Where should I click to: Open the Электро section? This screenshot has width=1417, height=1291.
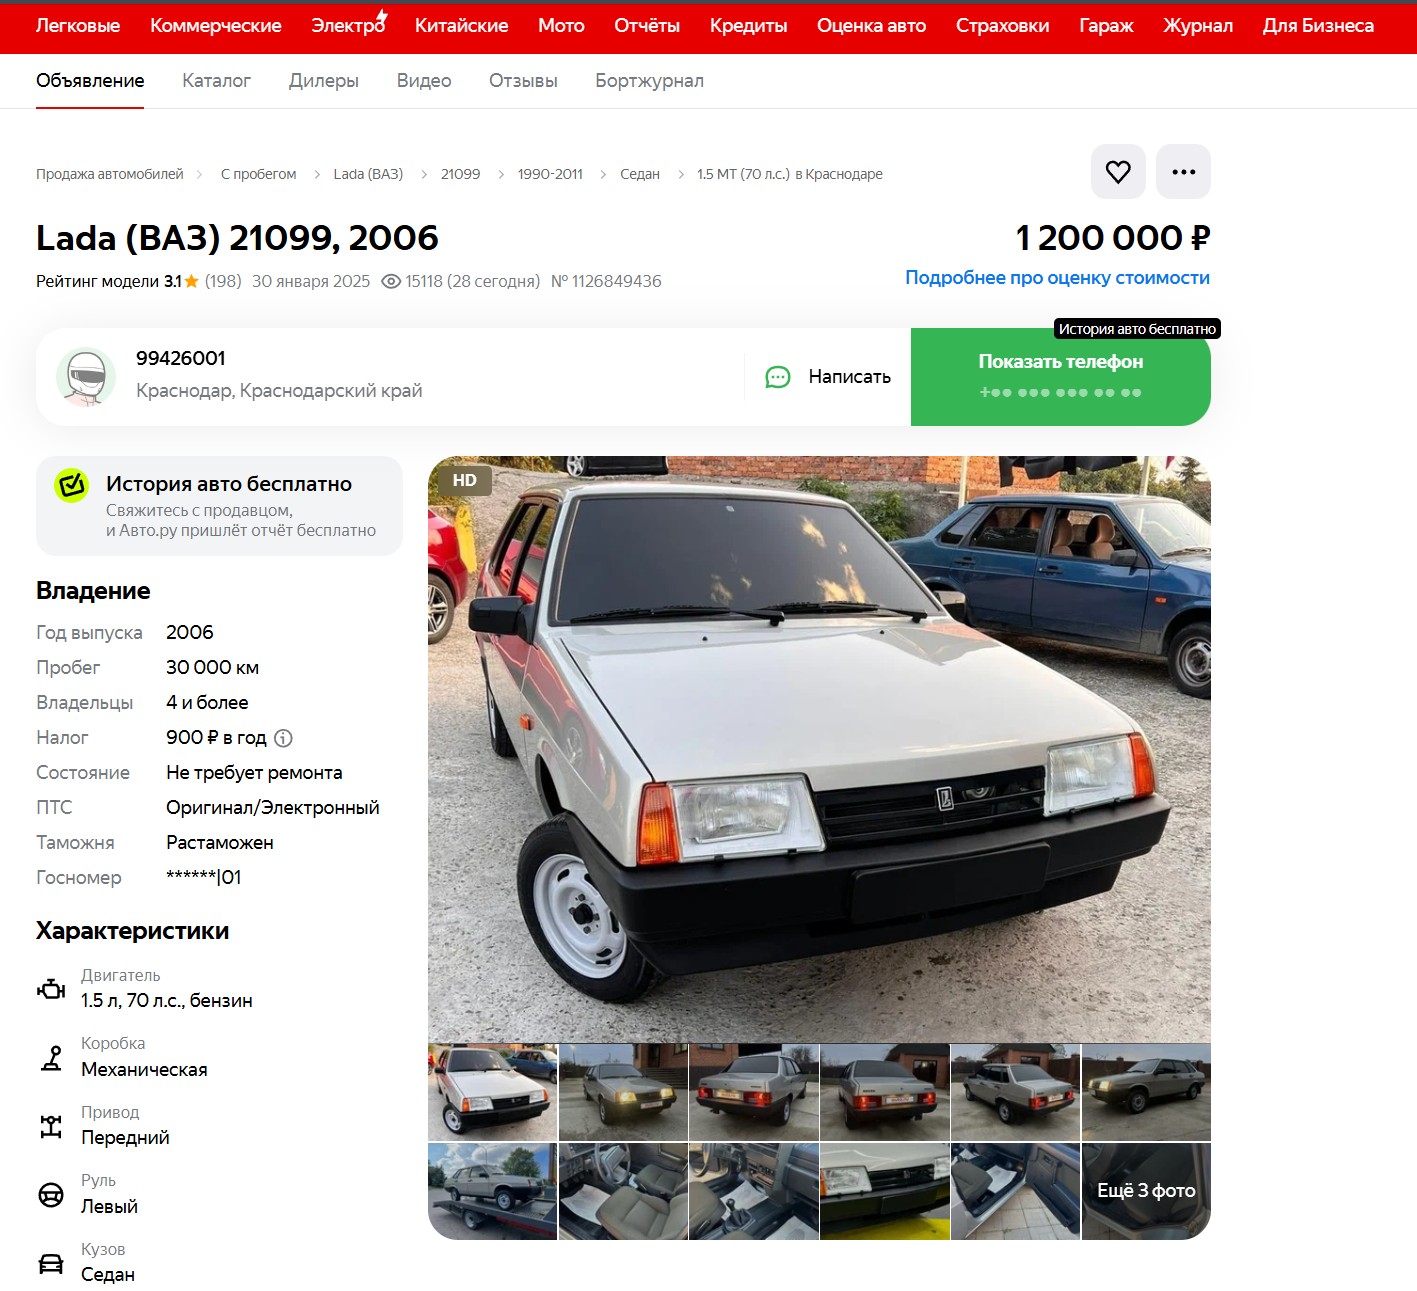click(x=349, y=25)
